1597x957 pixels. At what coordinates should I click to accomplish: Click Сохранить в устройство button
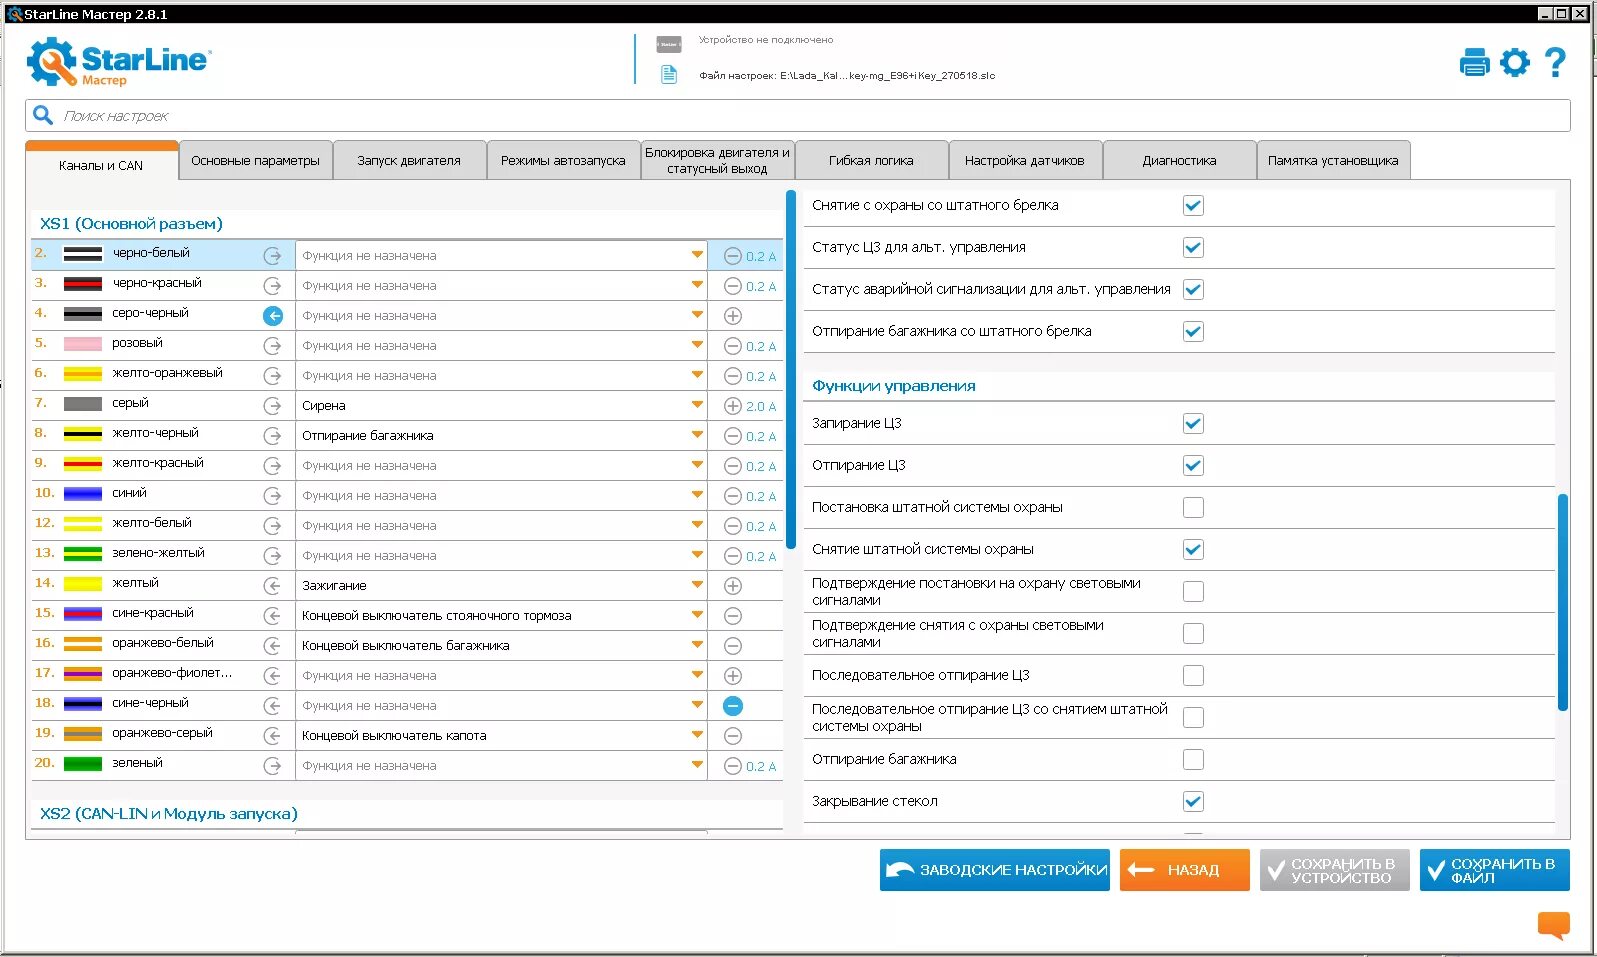(1335, 870)
